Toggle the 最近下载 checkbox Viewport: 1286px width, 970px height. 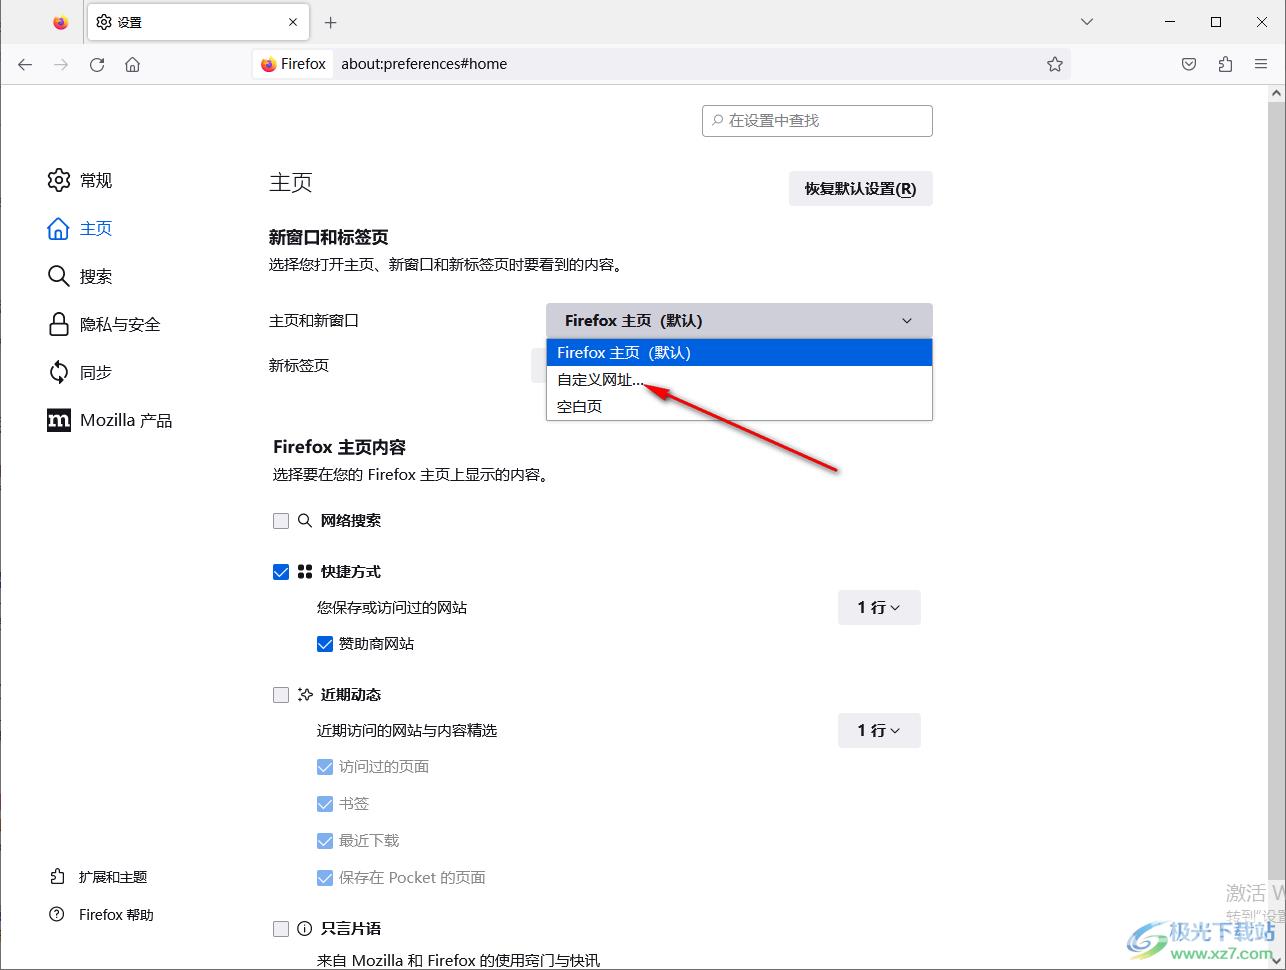coord(325,841)
